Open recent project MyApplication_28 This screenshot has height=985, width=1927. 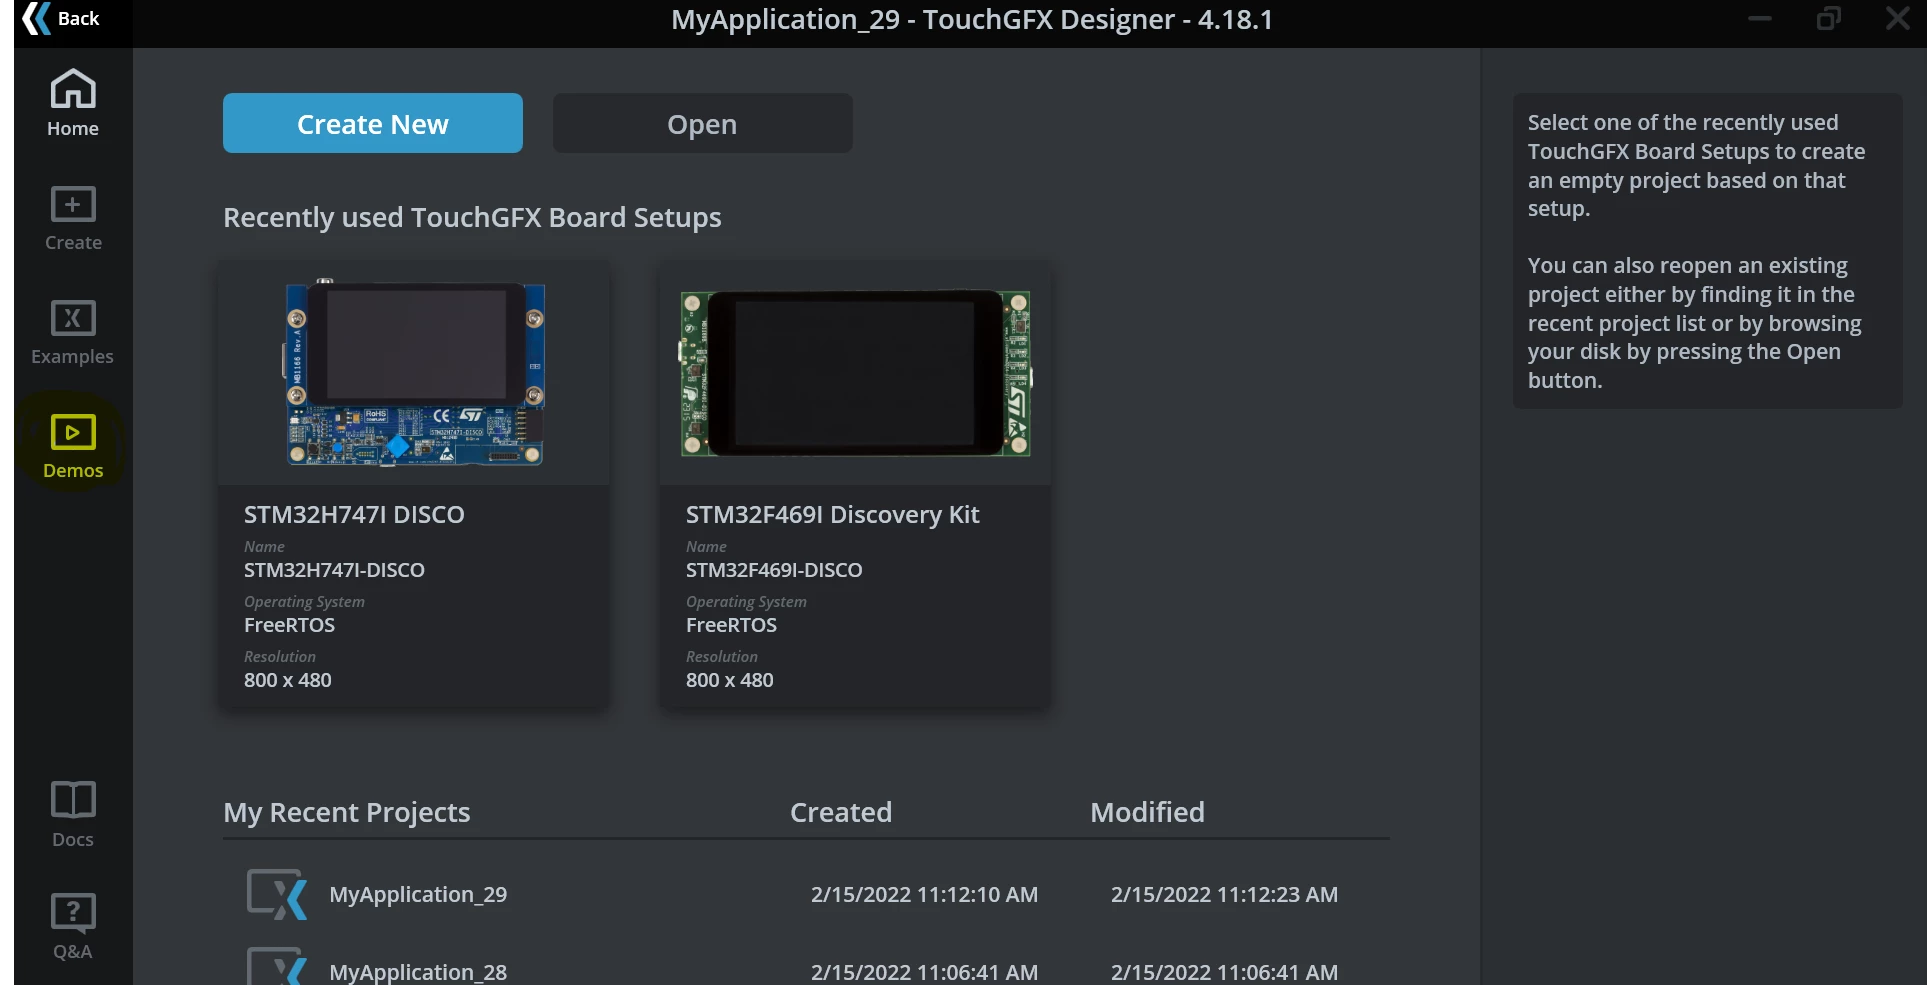tap(418, 971)
